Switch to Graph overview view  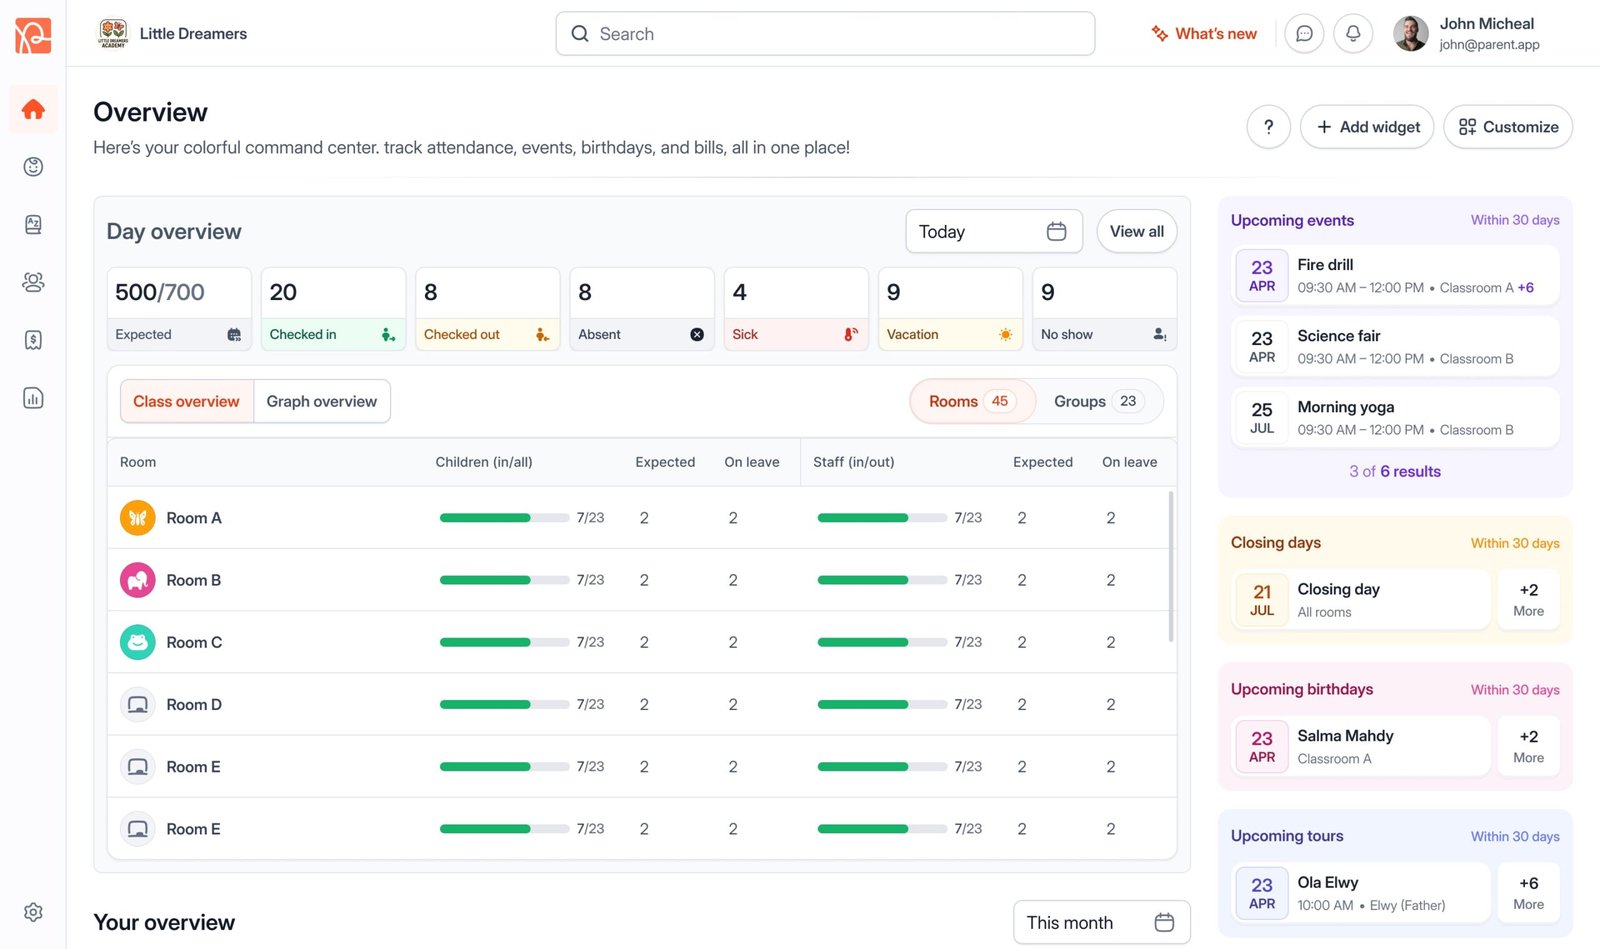point(321,401)
